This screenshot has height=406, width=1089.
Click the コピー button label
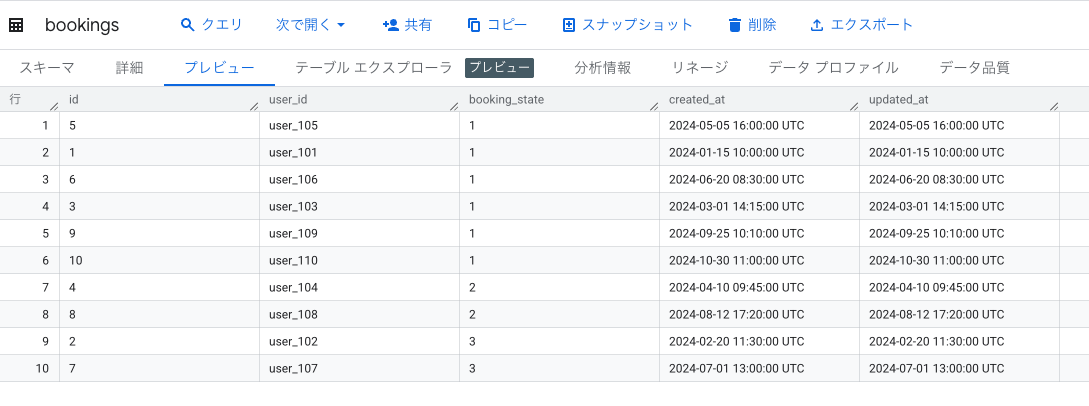507,25
